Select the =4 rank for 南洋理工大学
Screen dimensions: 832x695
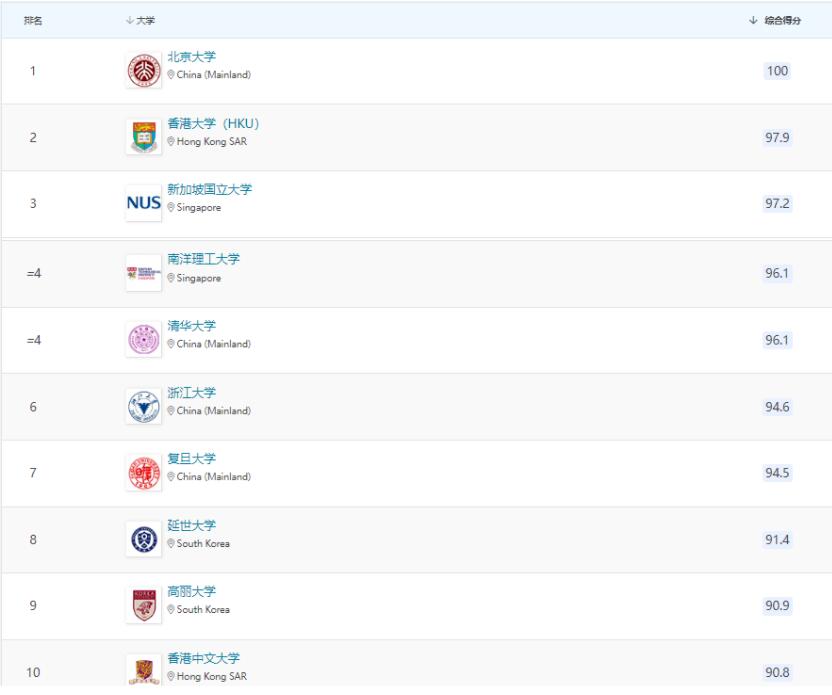(33, 273)
